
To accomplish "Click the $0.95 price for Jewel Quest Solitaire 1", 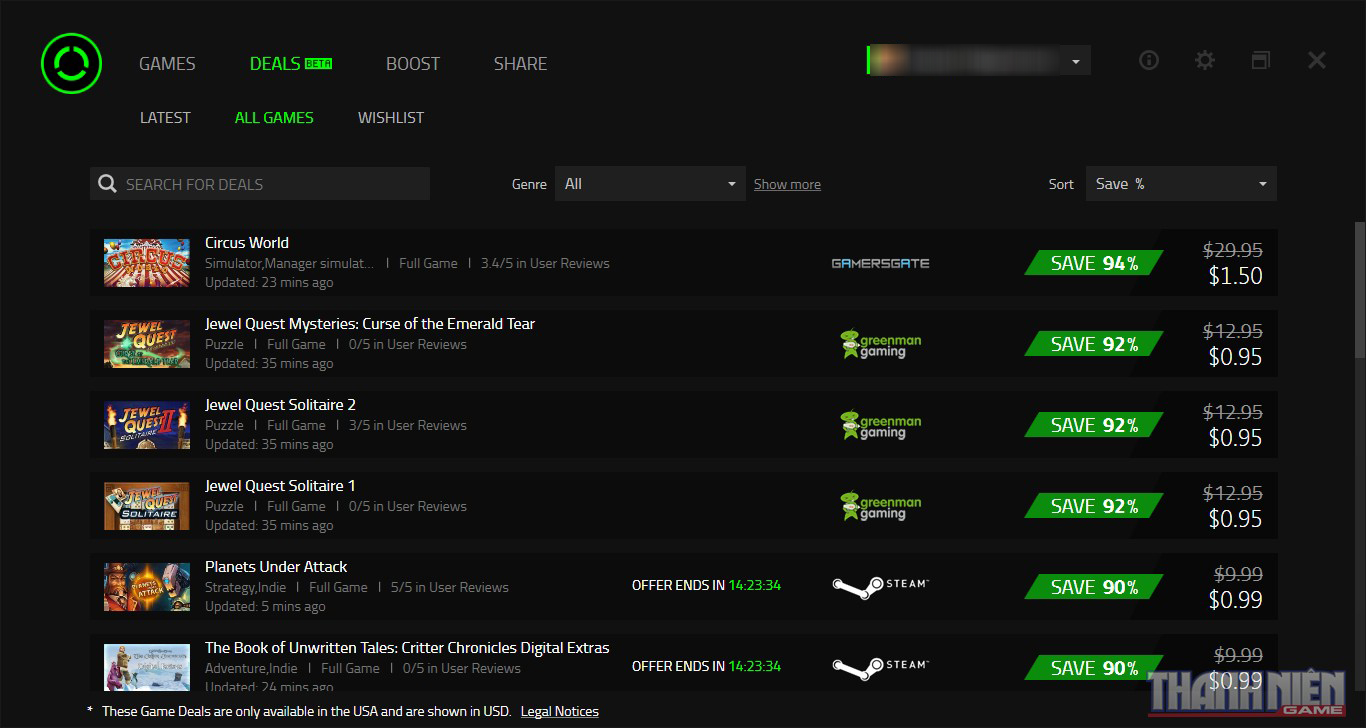I will 1235,519.
